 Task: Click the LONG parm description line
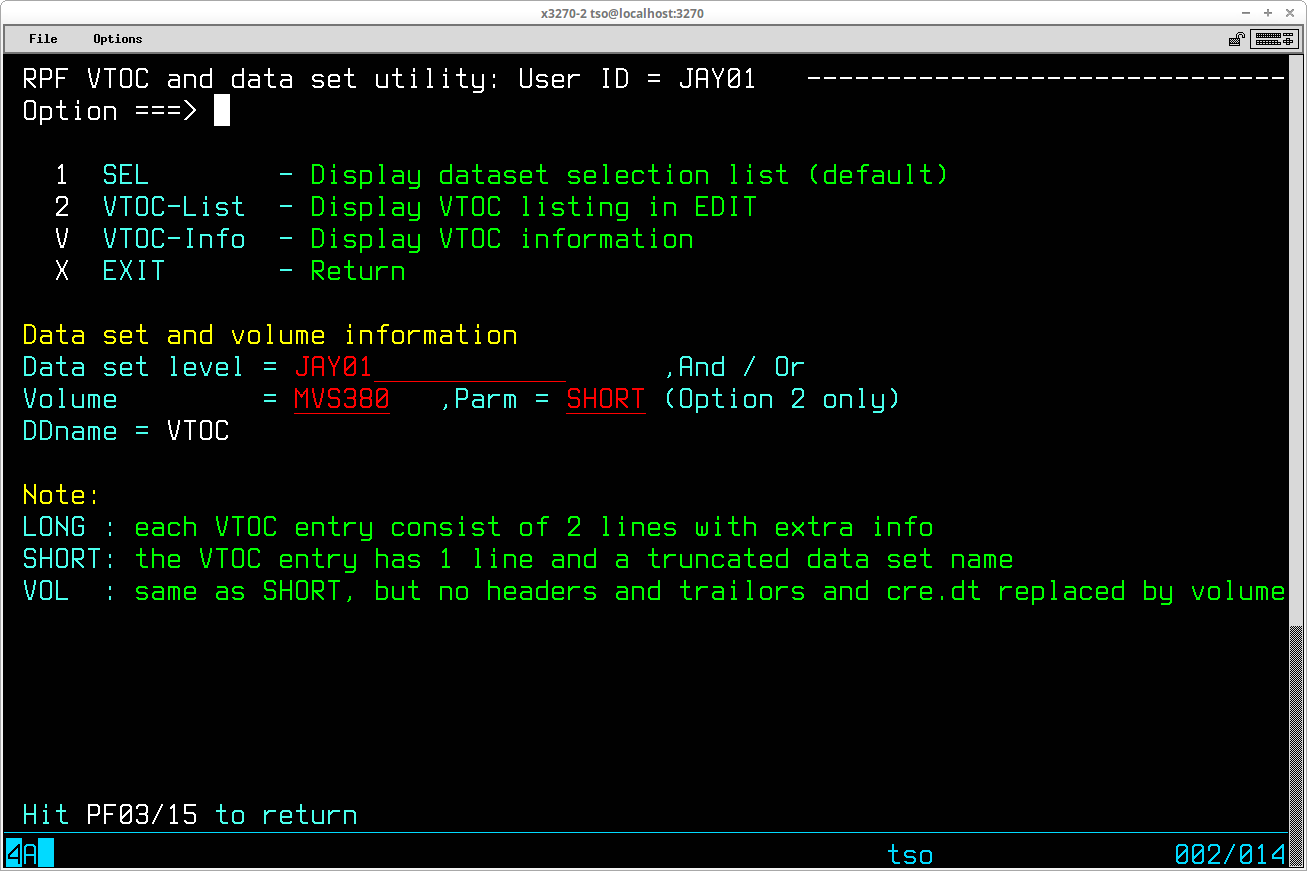point(478,527)
